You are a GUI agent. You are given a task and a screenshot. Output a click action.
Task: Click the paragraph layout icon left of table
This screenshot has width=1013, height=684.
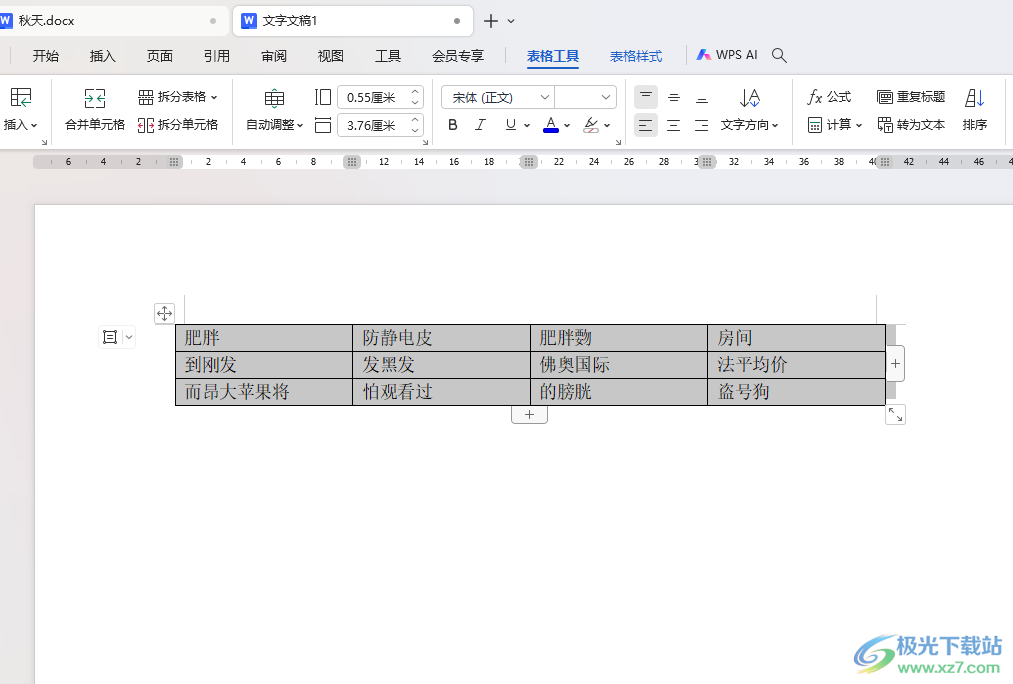[x=110, y=337]
